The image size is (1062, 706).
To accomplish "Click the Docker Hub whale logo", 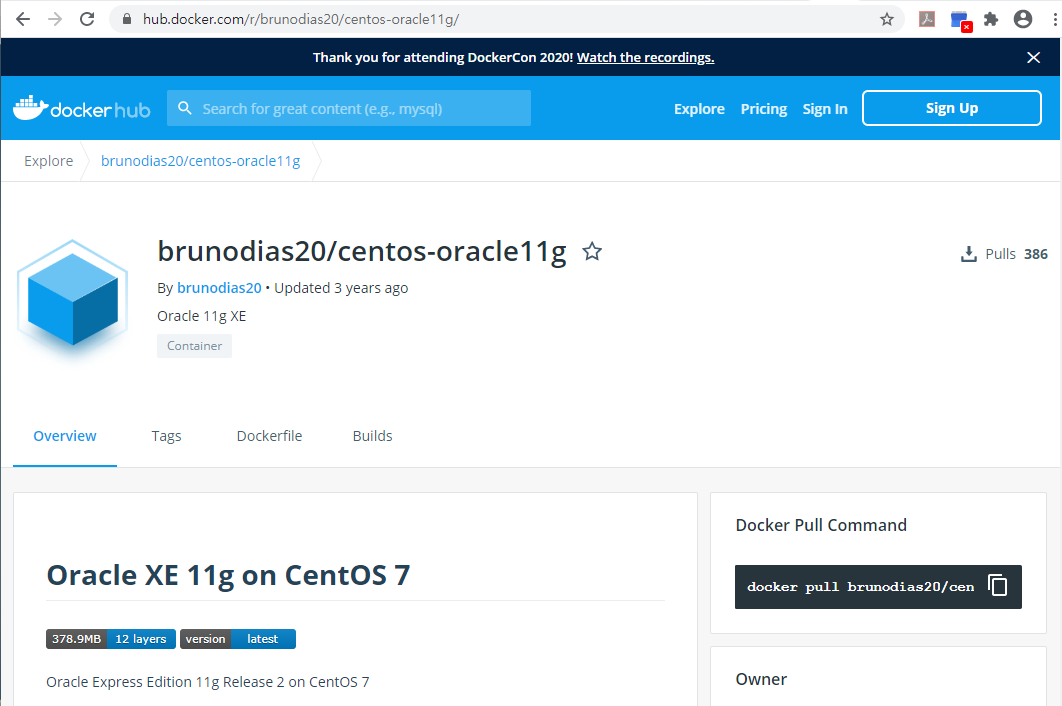I will tap(82, 108).
